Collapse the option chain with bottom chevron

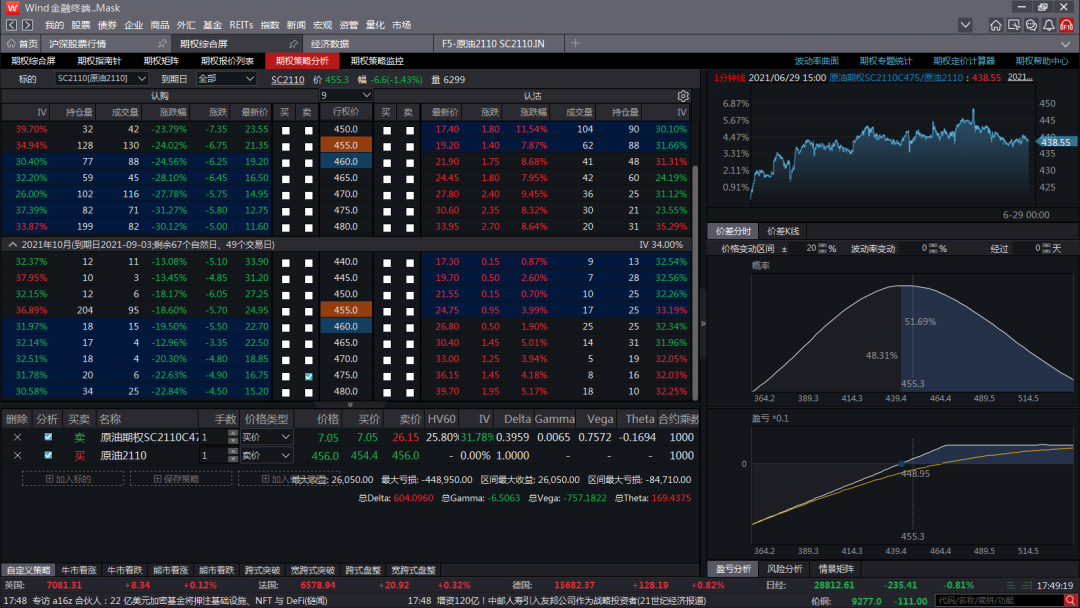(x=350, y=405)
